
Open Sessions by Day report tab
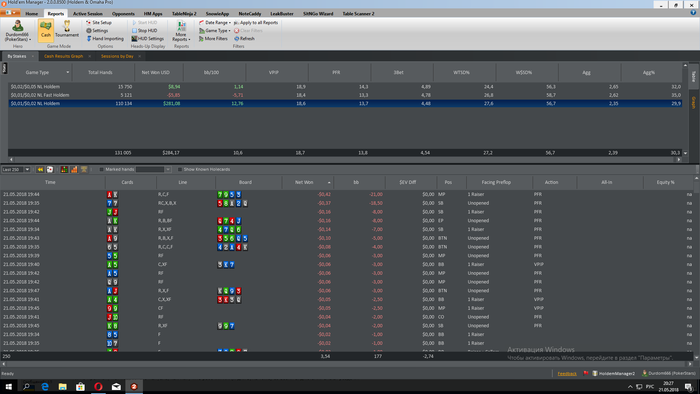coord(117,56)
